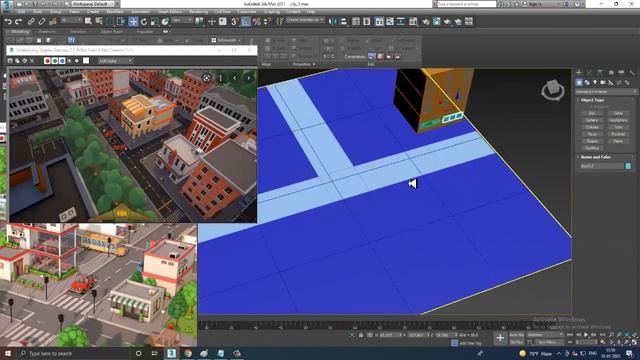Click the Teapot primitive button
This screenshot has width=640, height=360.
tap(592, 141)
